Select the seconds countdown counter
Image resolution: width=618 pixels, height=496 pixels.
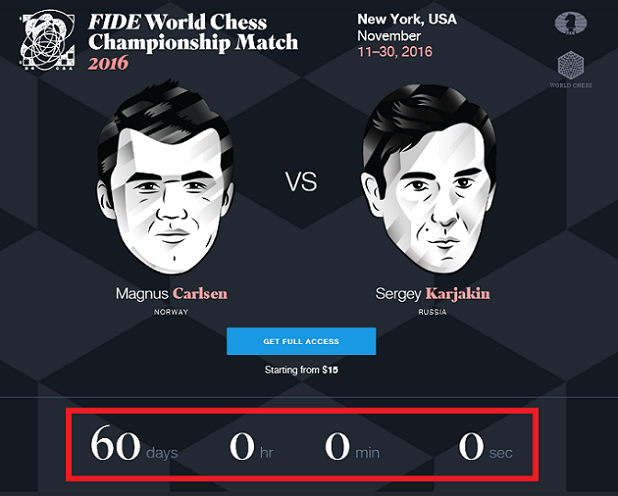(x=485, y=445)
